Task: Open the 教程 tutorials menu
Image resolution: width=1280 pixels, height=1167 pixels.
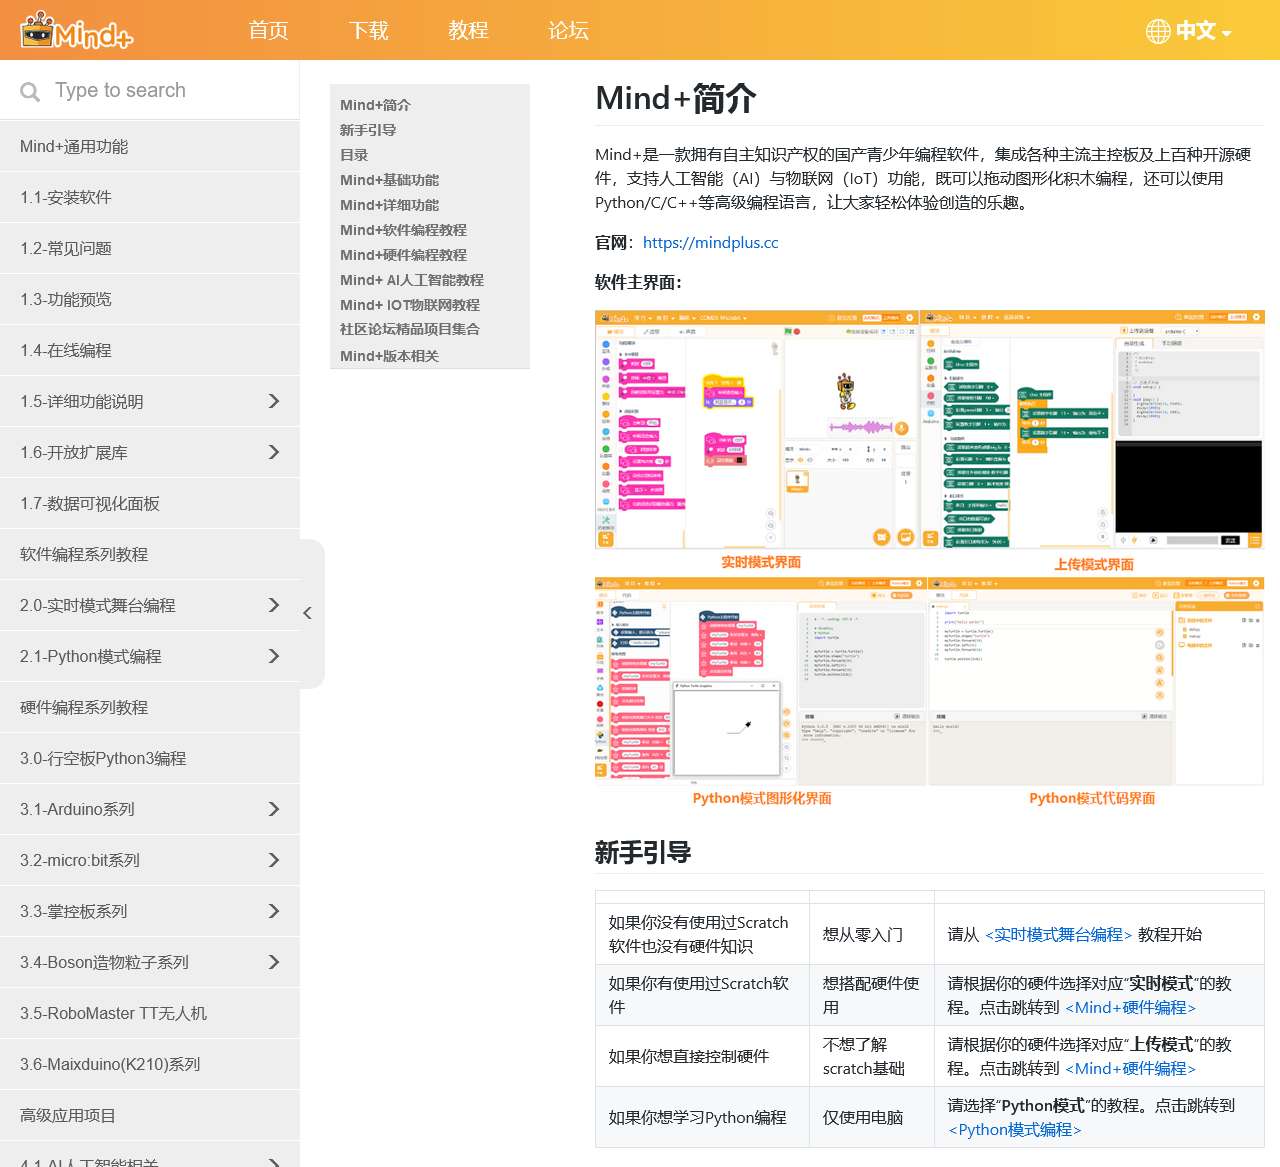Action: pyautogui.click(x=468, y=31)
